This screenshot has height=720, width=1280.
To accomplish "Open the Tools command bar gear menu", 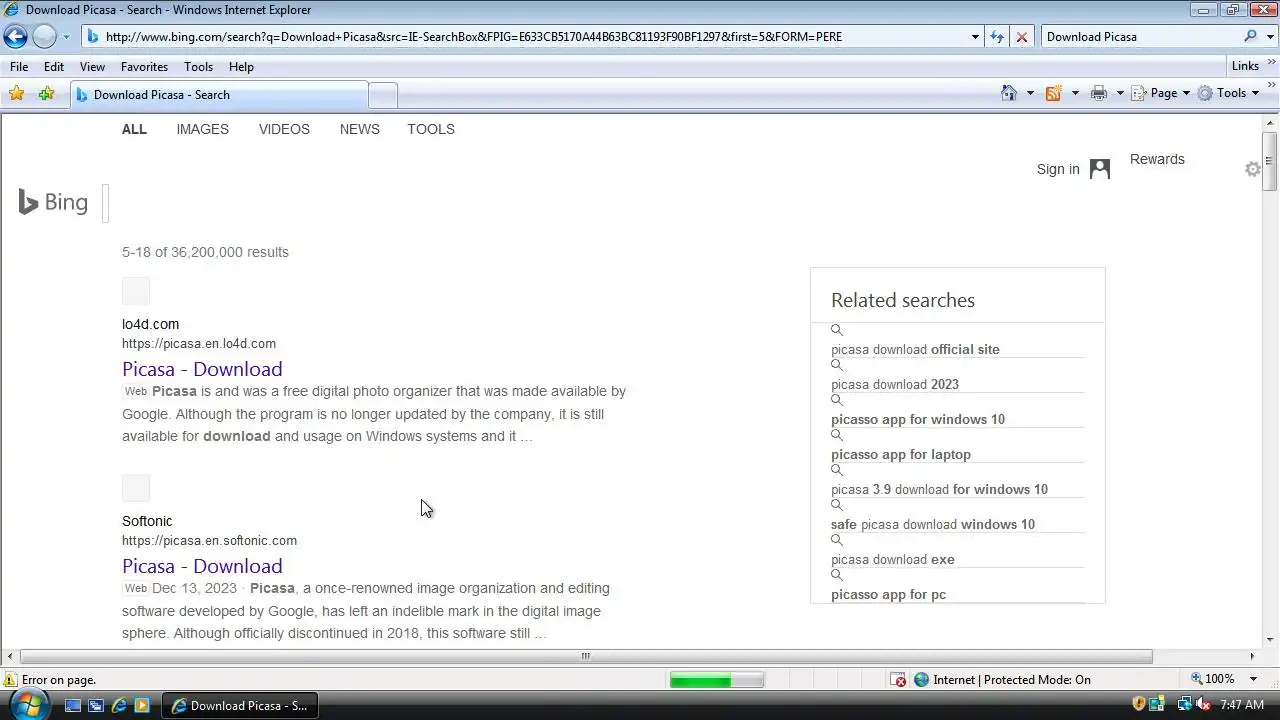I will tap(1229, 93).
